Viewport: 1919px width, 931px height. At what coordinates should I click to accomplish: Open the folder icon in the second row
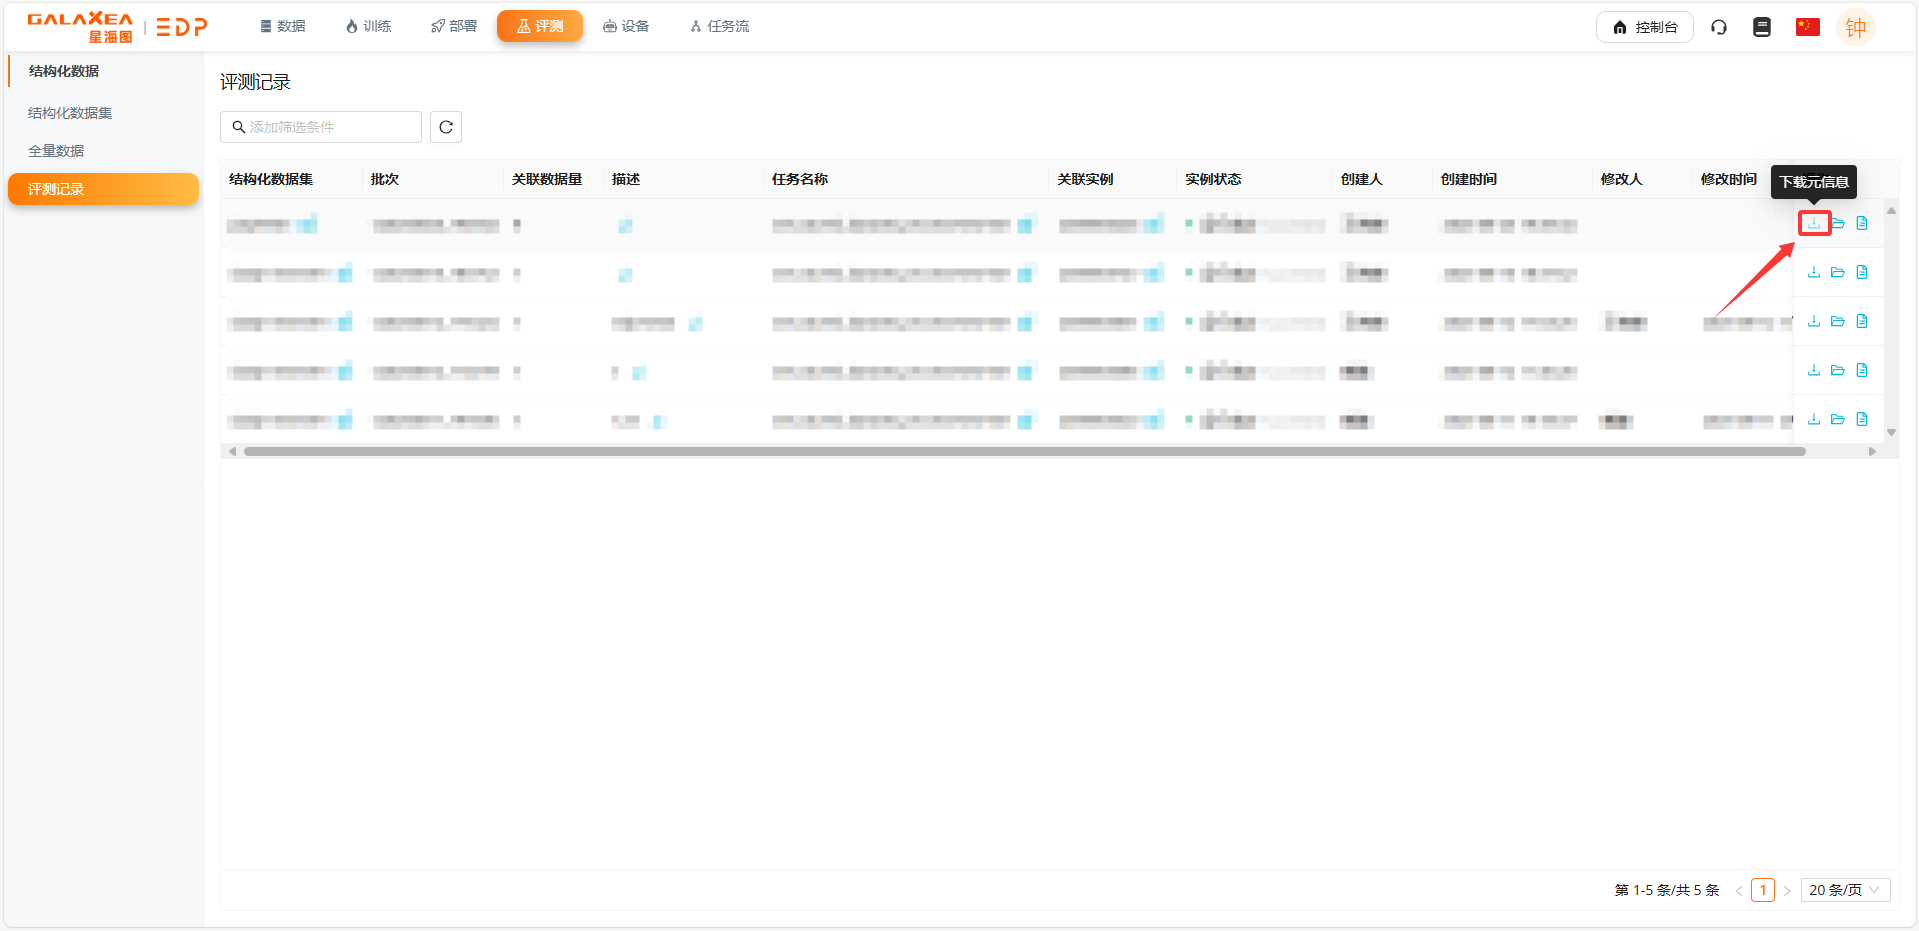1838,272
